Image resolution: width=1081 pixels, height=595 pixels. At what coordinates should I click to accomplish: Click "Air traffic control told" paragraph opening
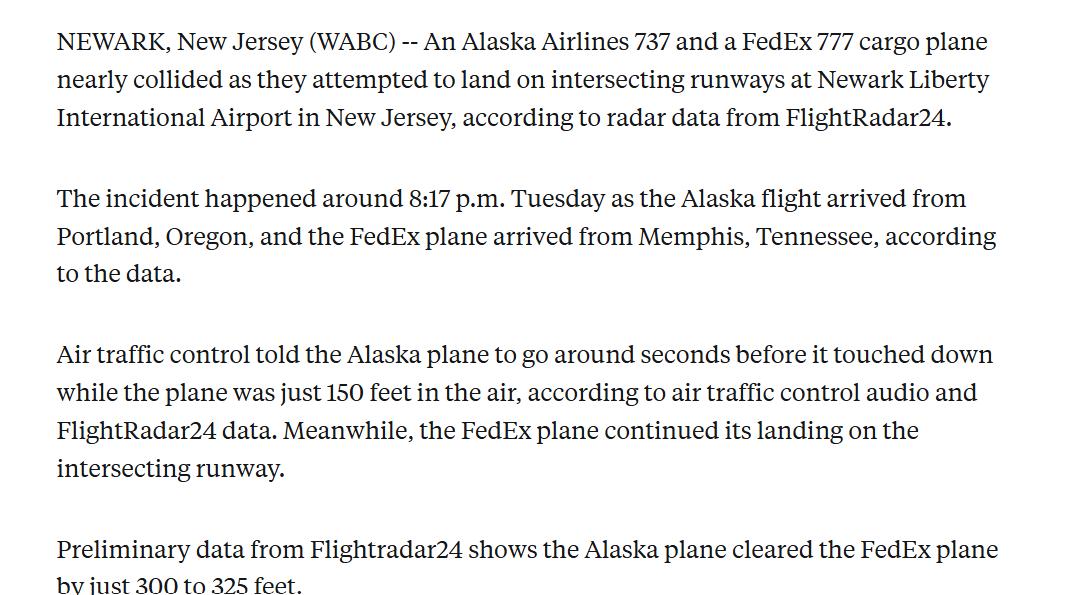pyautogui.click(x=182, y=355)
